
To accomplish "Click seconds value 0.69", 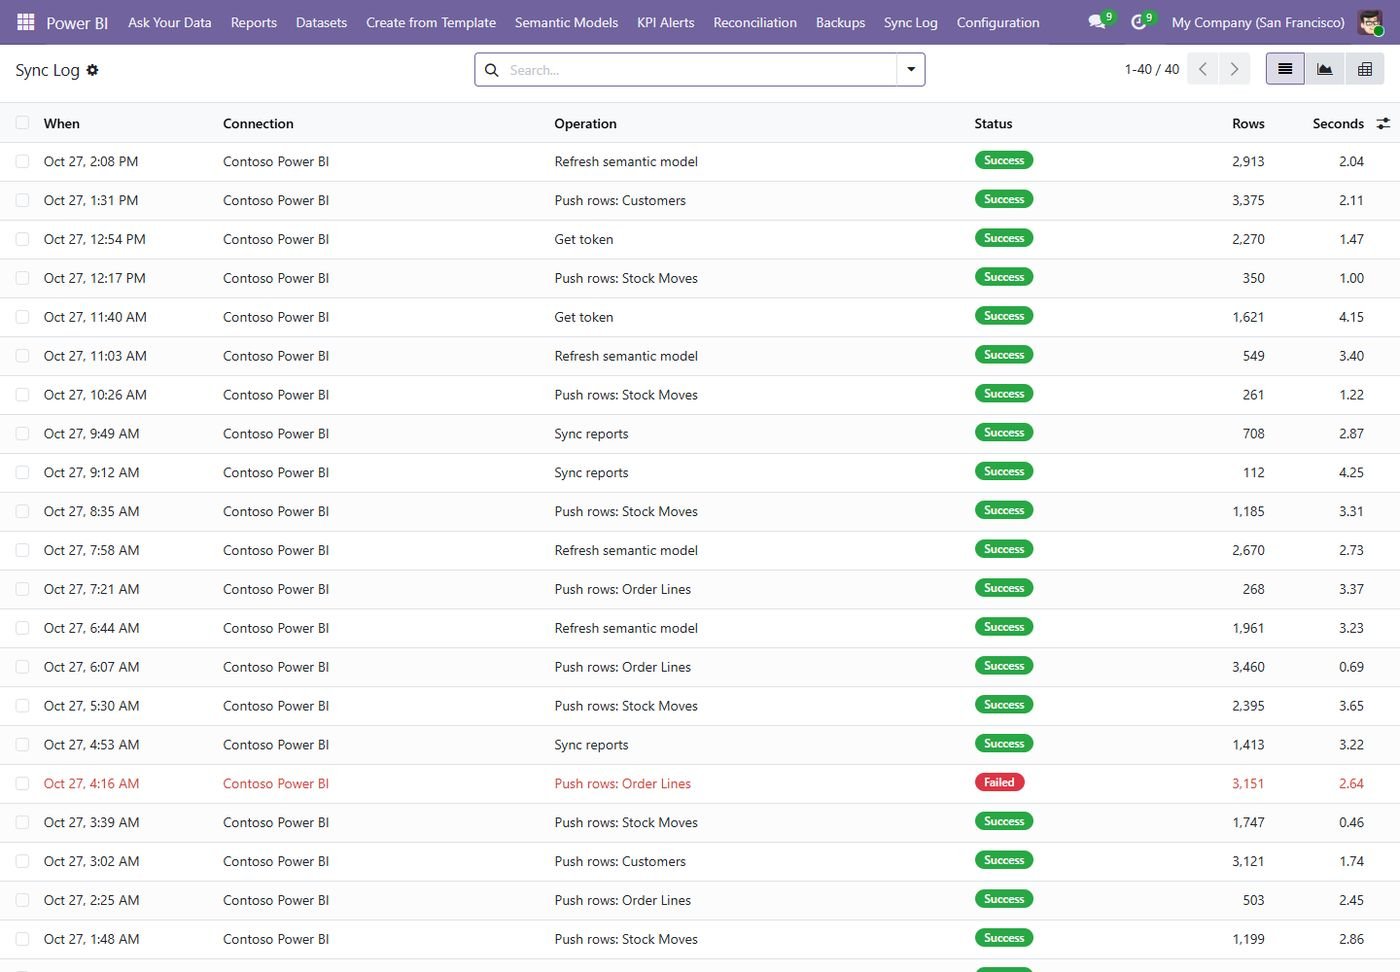I will [x=1351, y=667].
